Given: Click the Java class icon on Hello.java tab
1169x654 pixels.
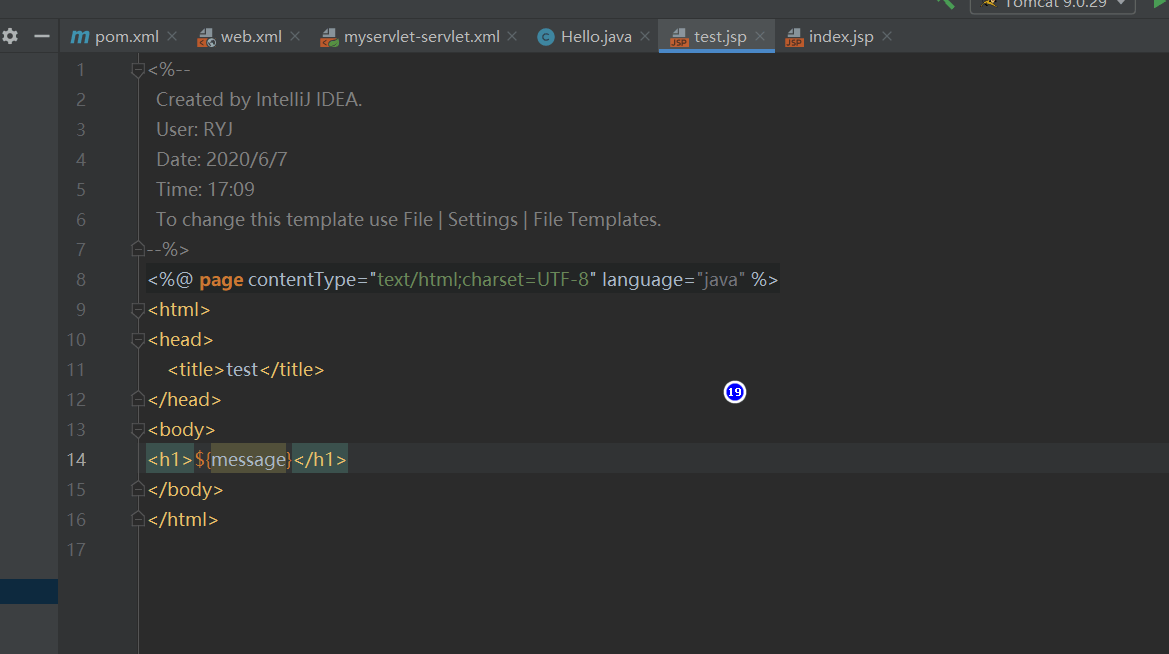Looking at the screenshot, I should [546, 38].
